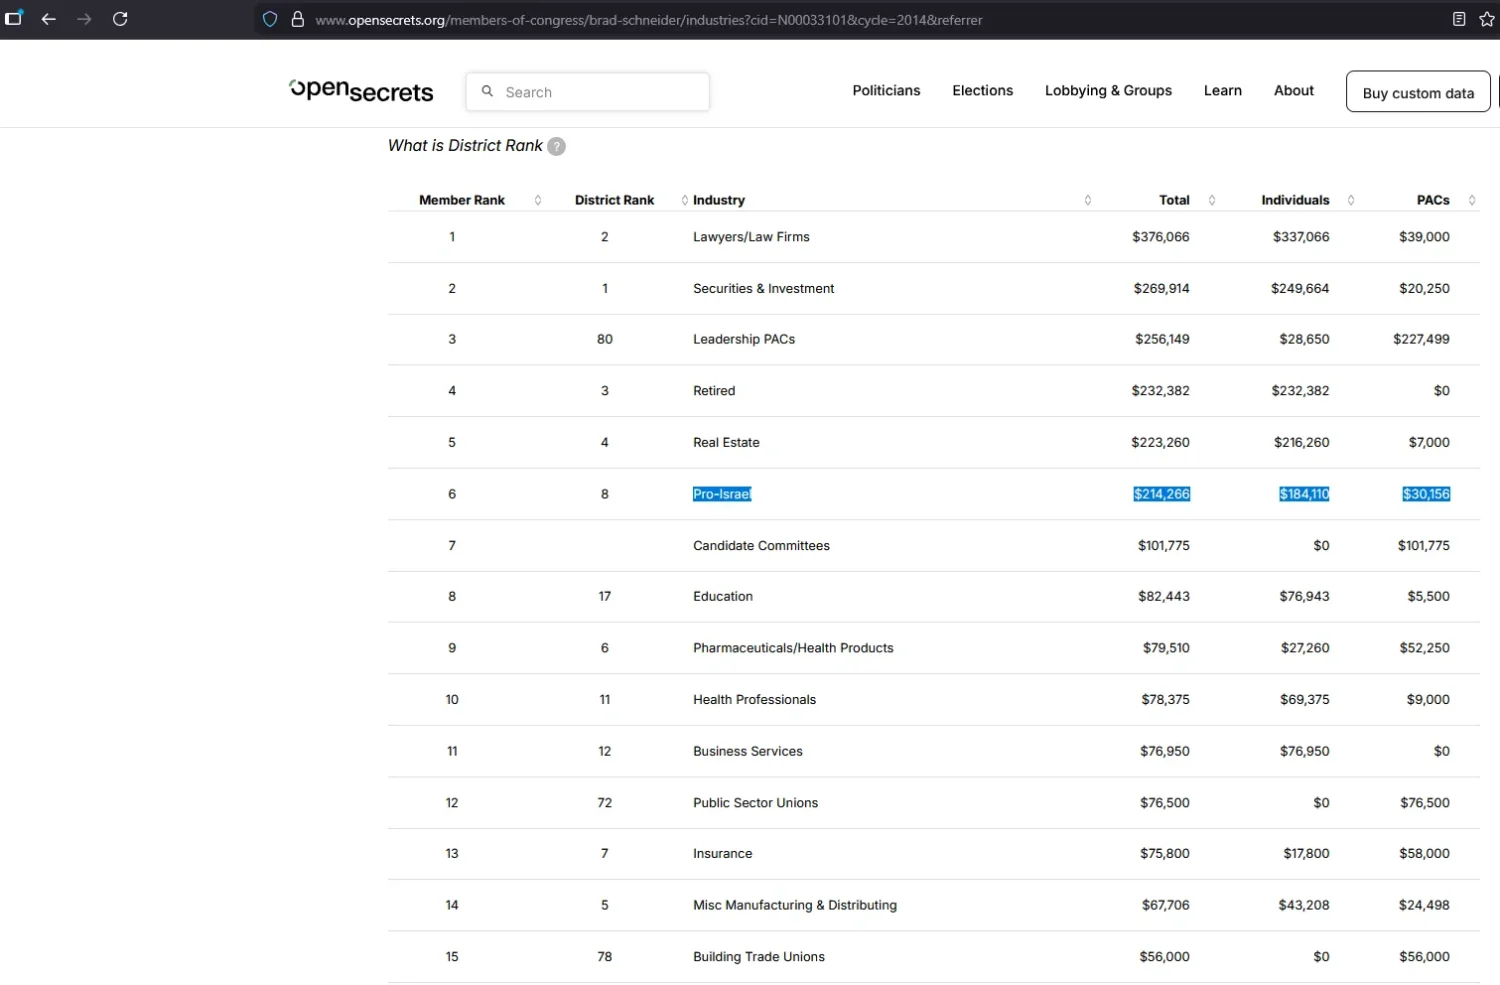Click the magnifier icon in search box
The height and width of the screenshot is (985, 1500).
coord(487,91)
